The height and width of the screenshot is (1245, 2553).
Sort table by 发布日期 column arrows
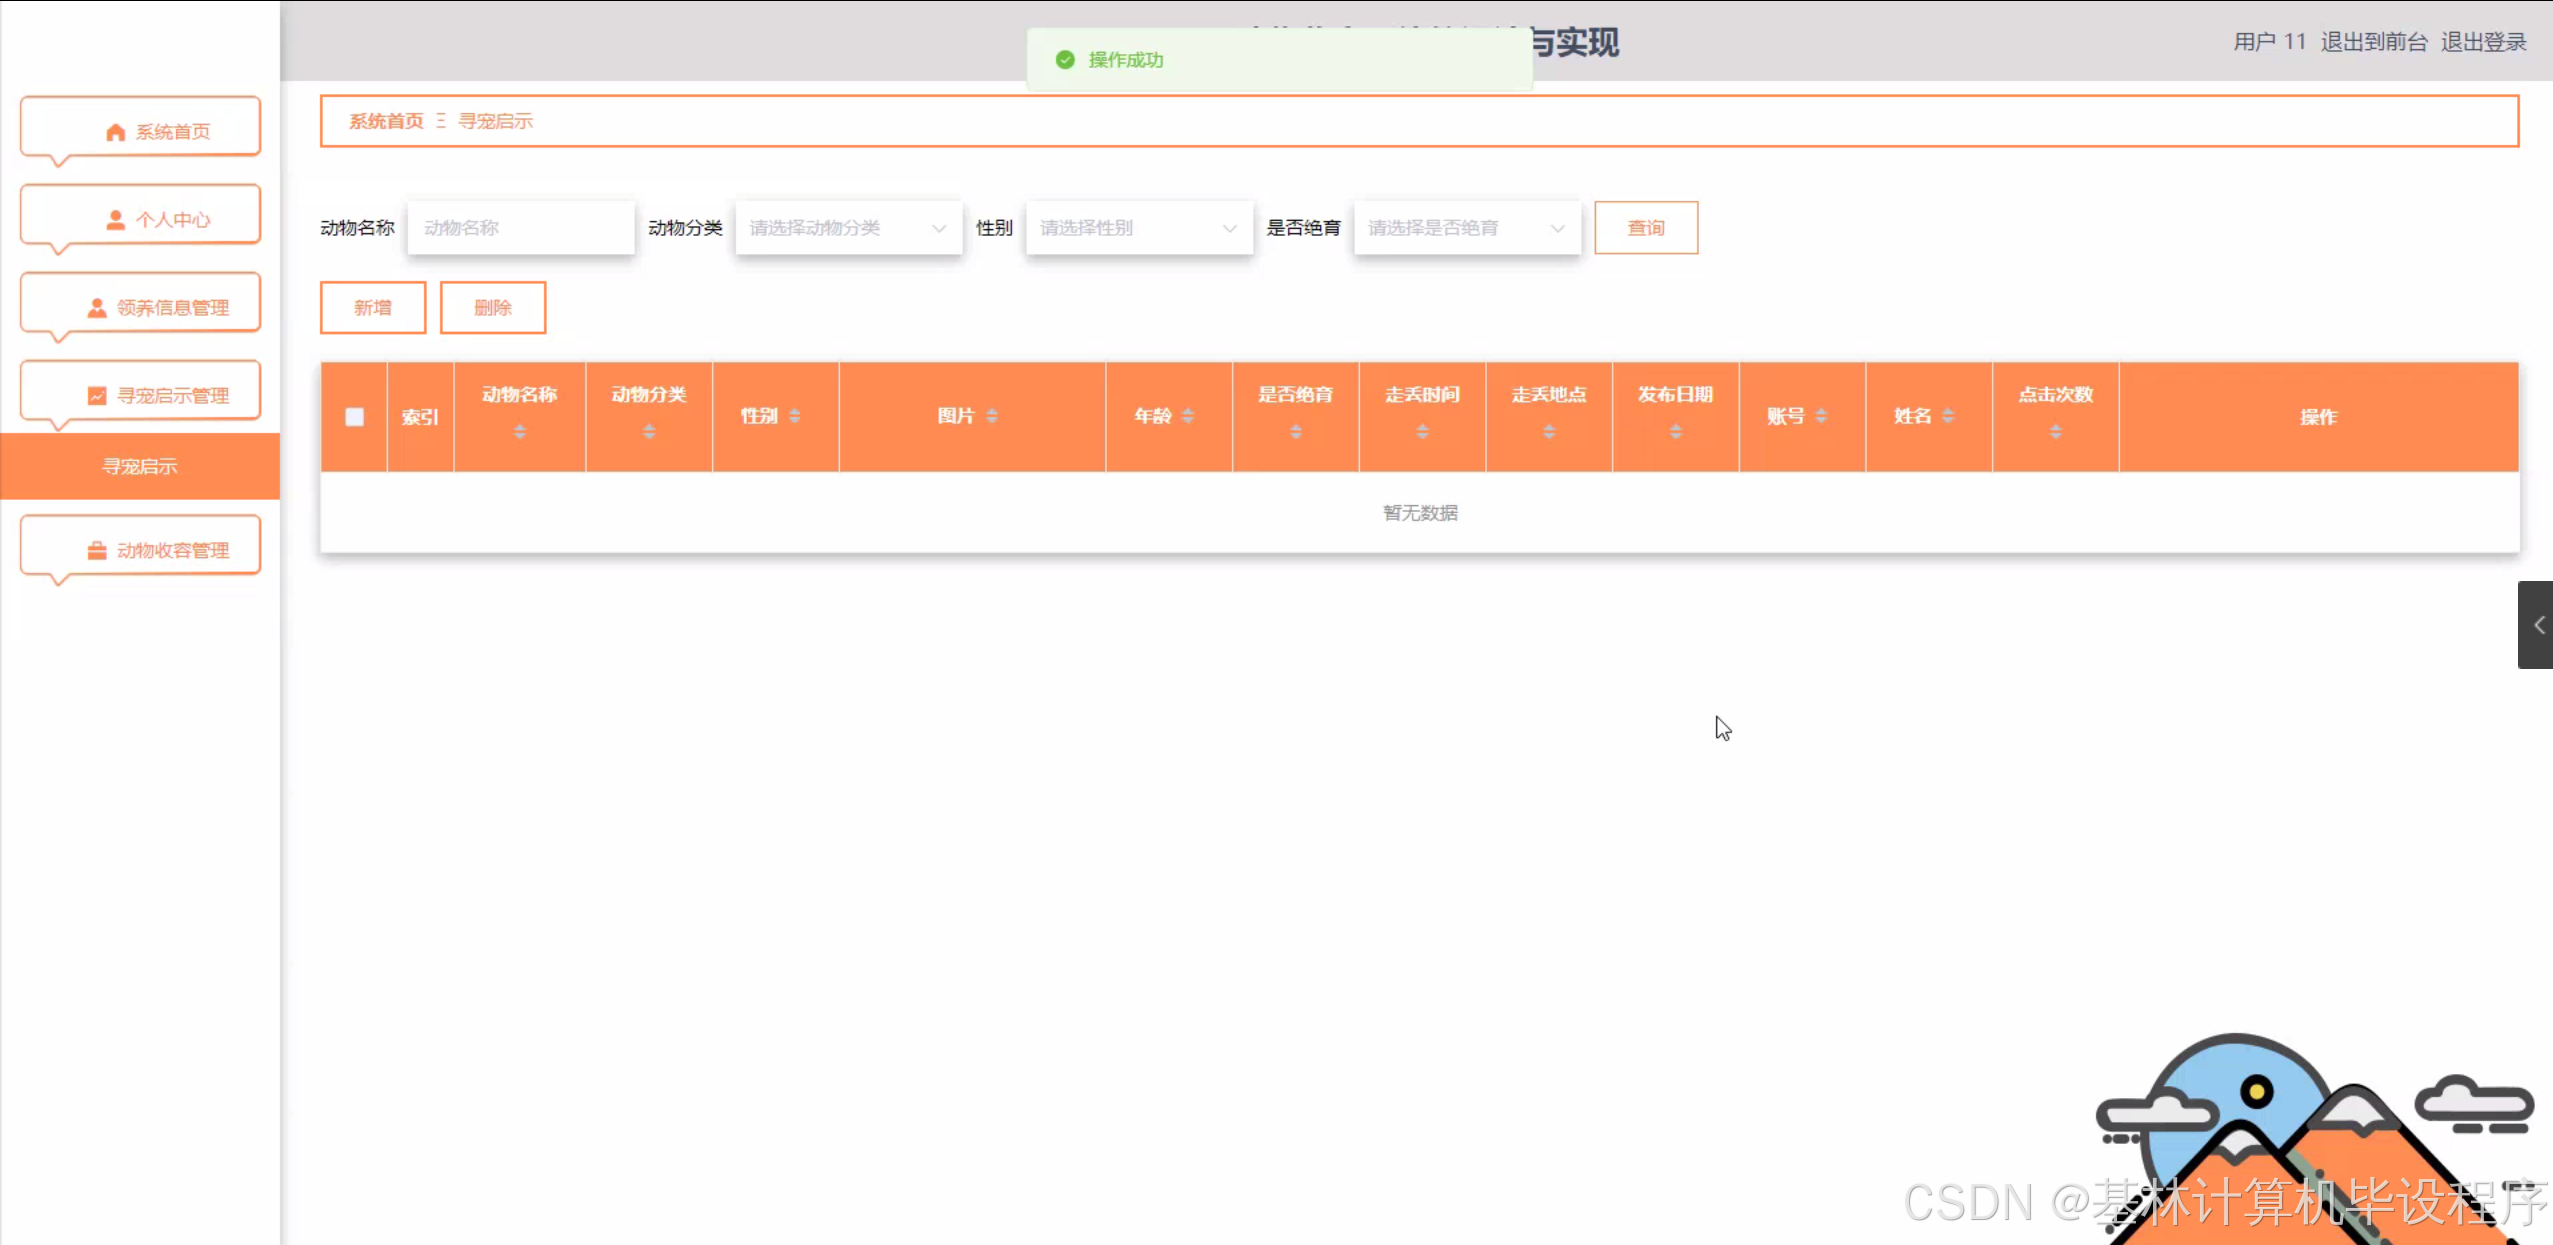[1675, 432]
